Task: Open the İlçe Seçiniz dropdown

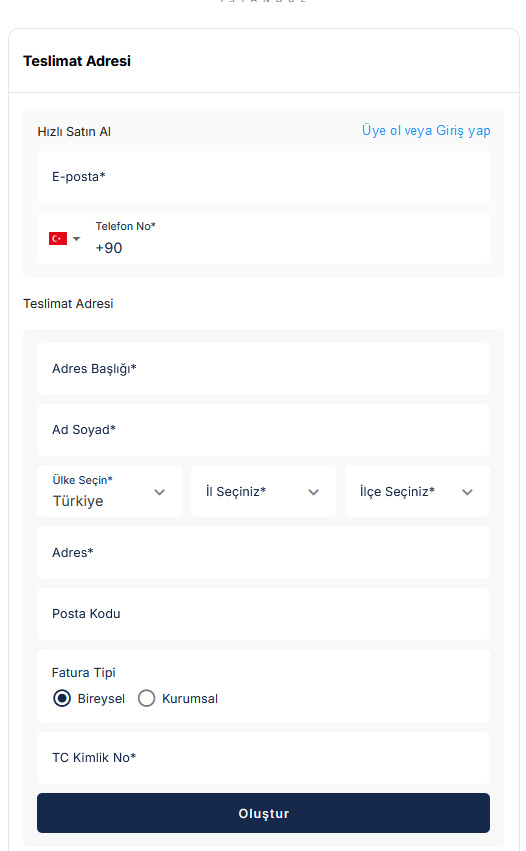Action: 417,491
